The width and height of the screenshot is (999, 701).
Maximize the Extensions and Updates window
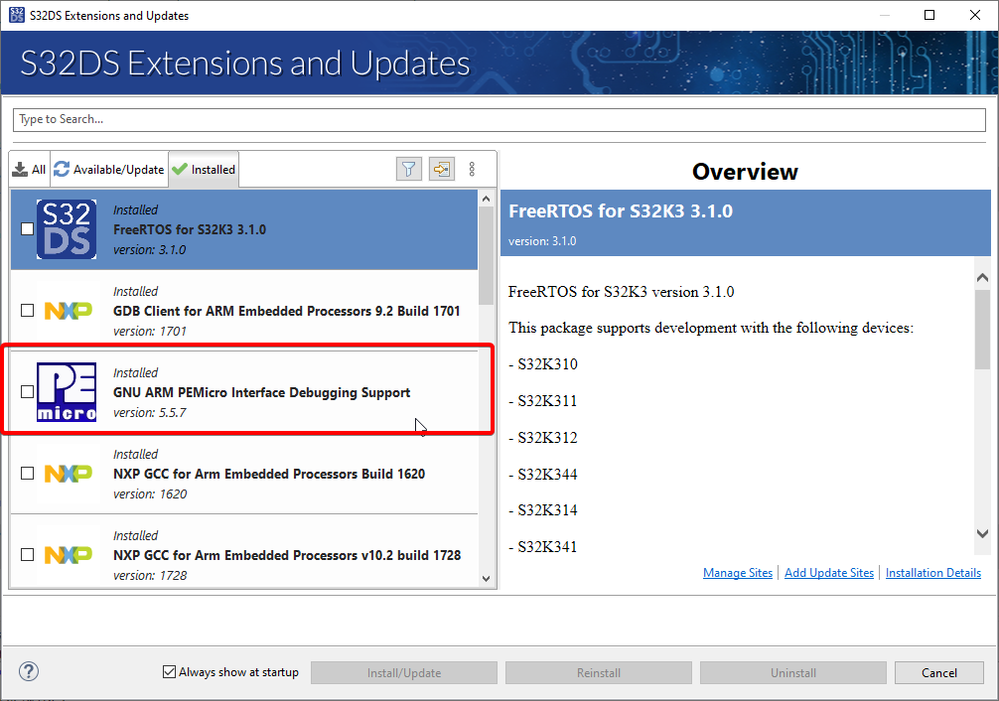tap(930, 15)
